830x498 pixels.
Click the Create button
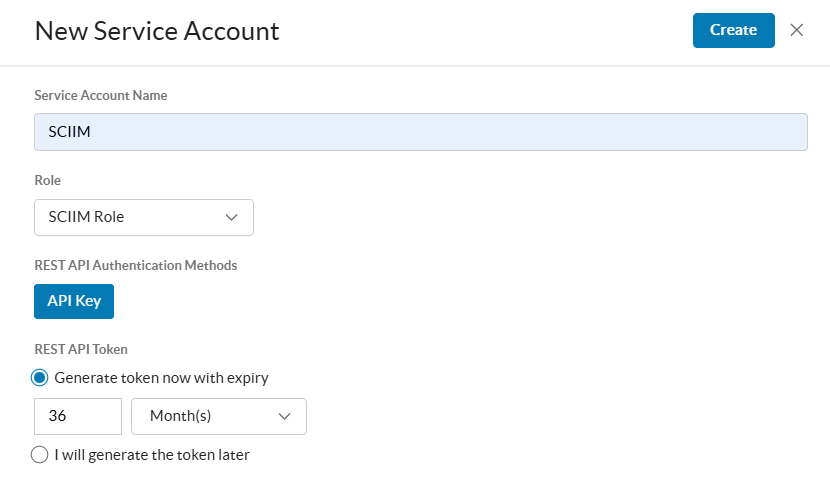[x=733, y=30]
